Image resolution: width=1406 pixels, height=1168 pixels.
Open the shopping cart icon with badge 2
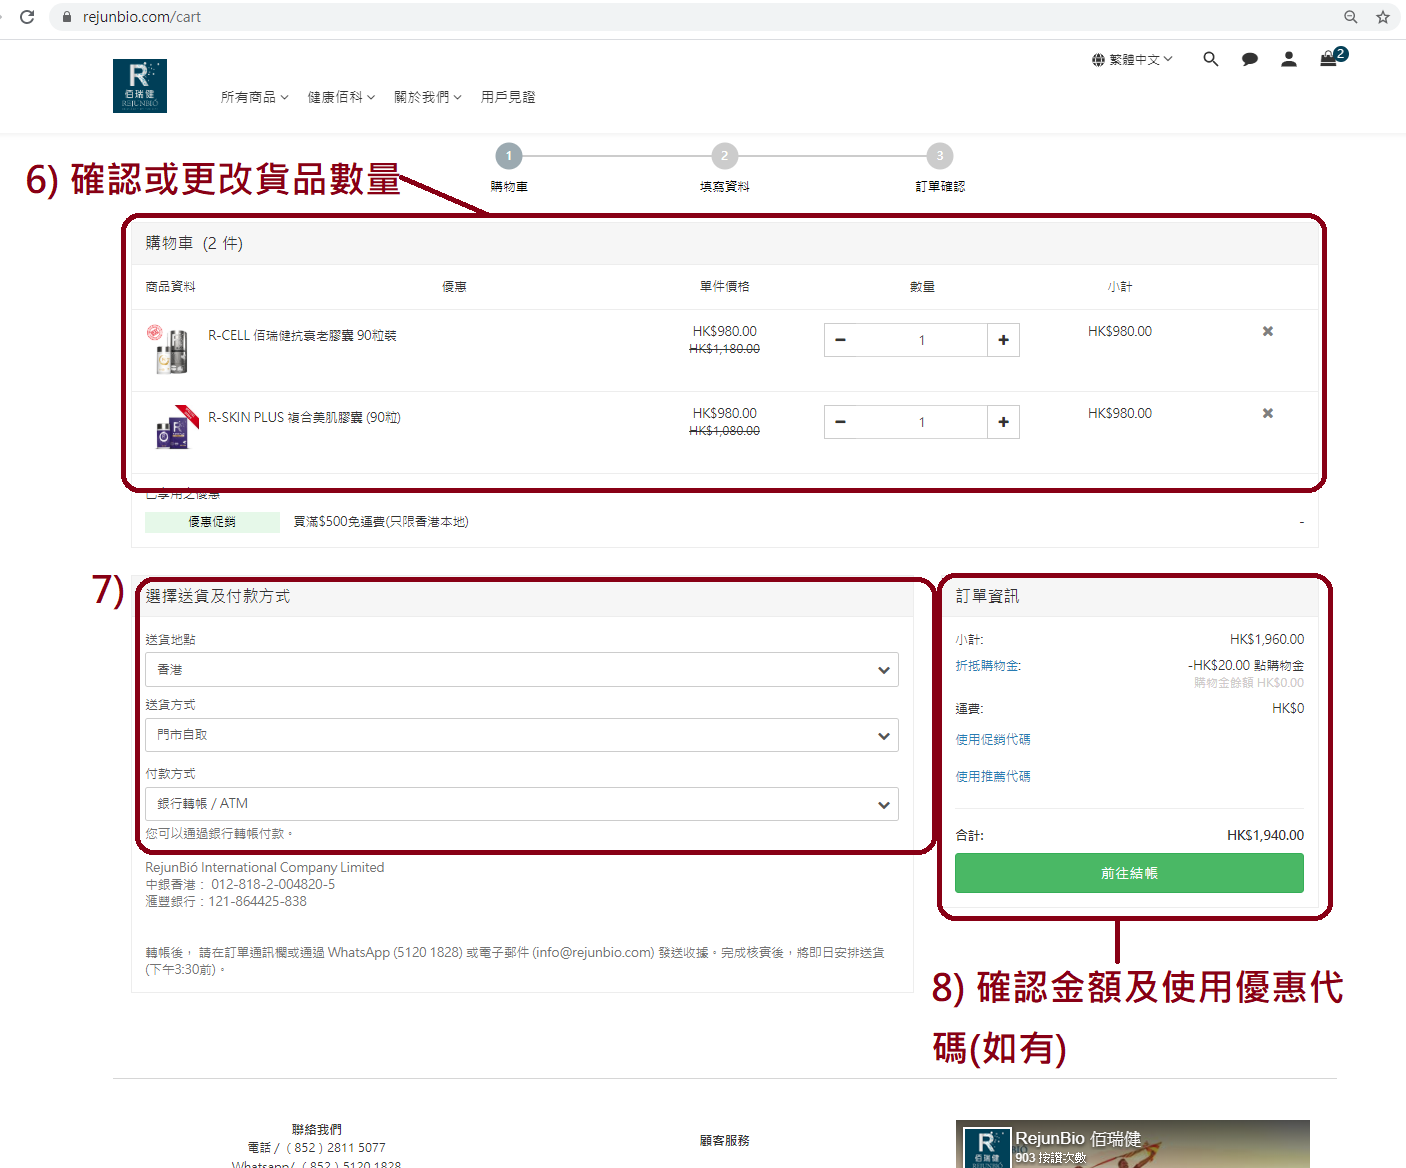[x=1333, y=57]
